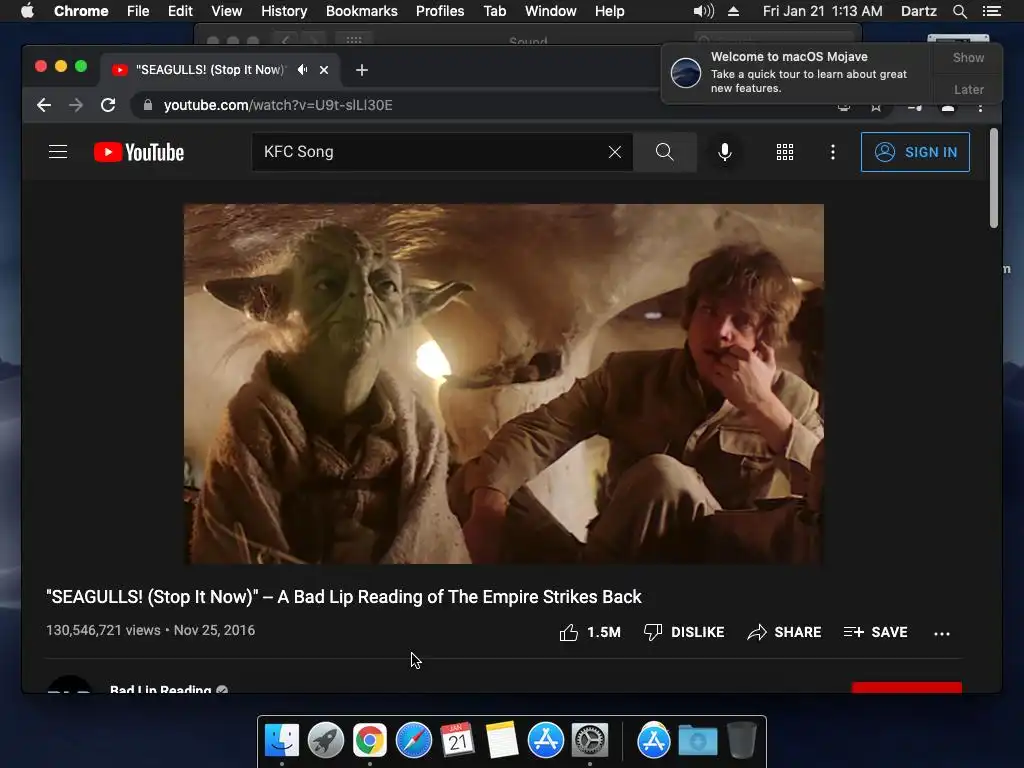
Task: Open the Window menu
Action: pyautogui.click(x=551, y=11)
